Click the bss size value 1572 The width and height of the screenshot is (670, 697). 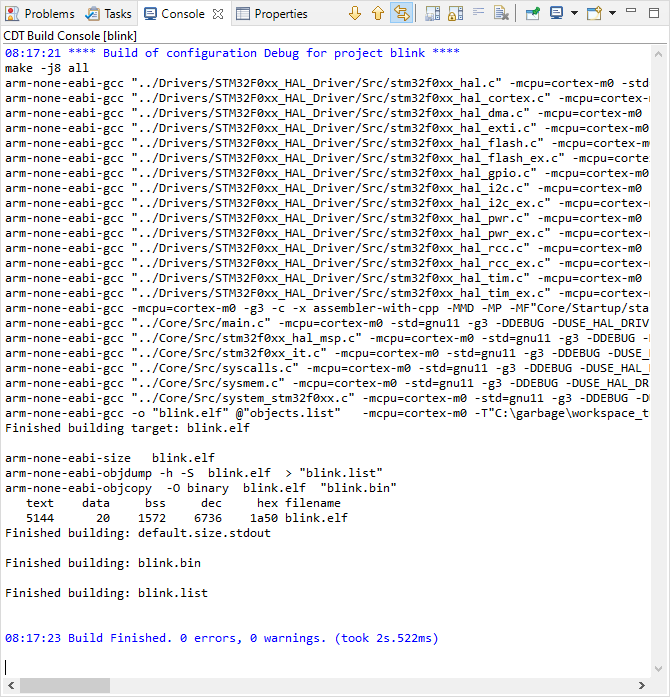152,518
